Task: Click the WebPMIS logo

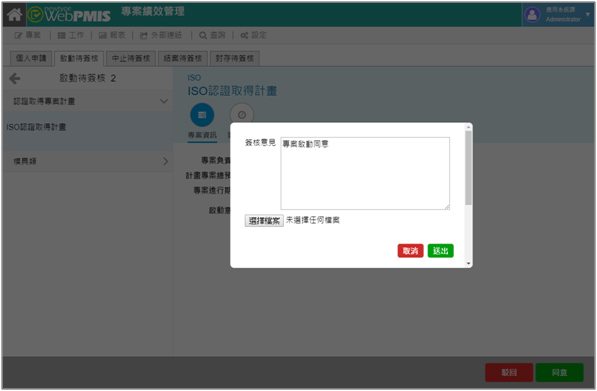Action: (69, 14)
